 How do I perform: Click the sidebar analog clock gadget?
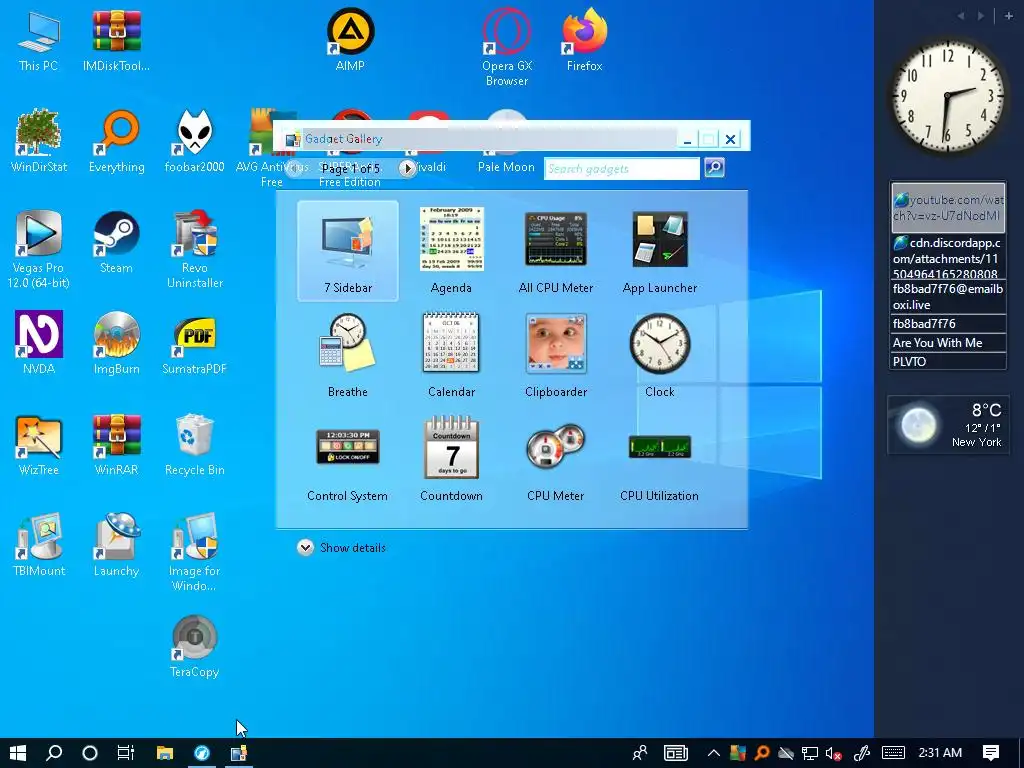[948, 95]
